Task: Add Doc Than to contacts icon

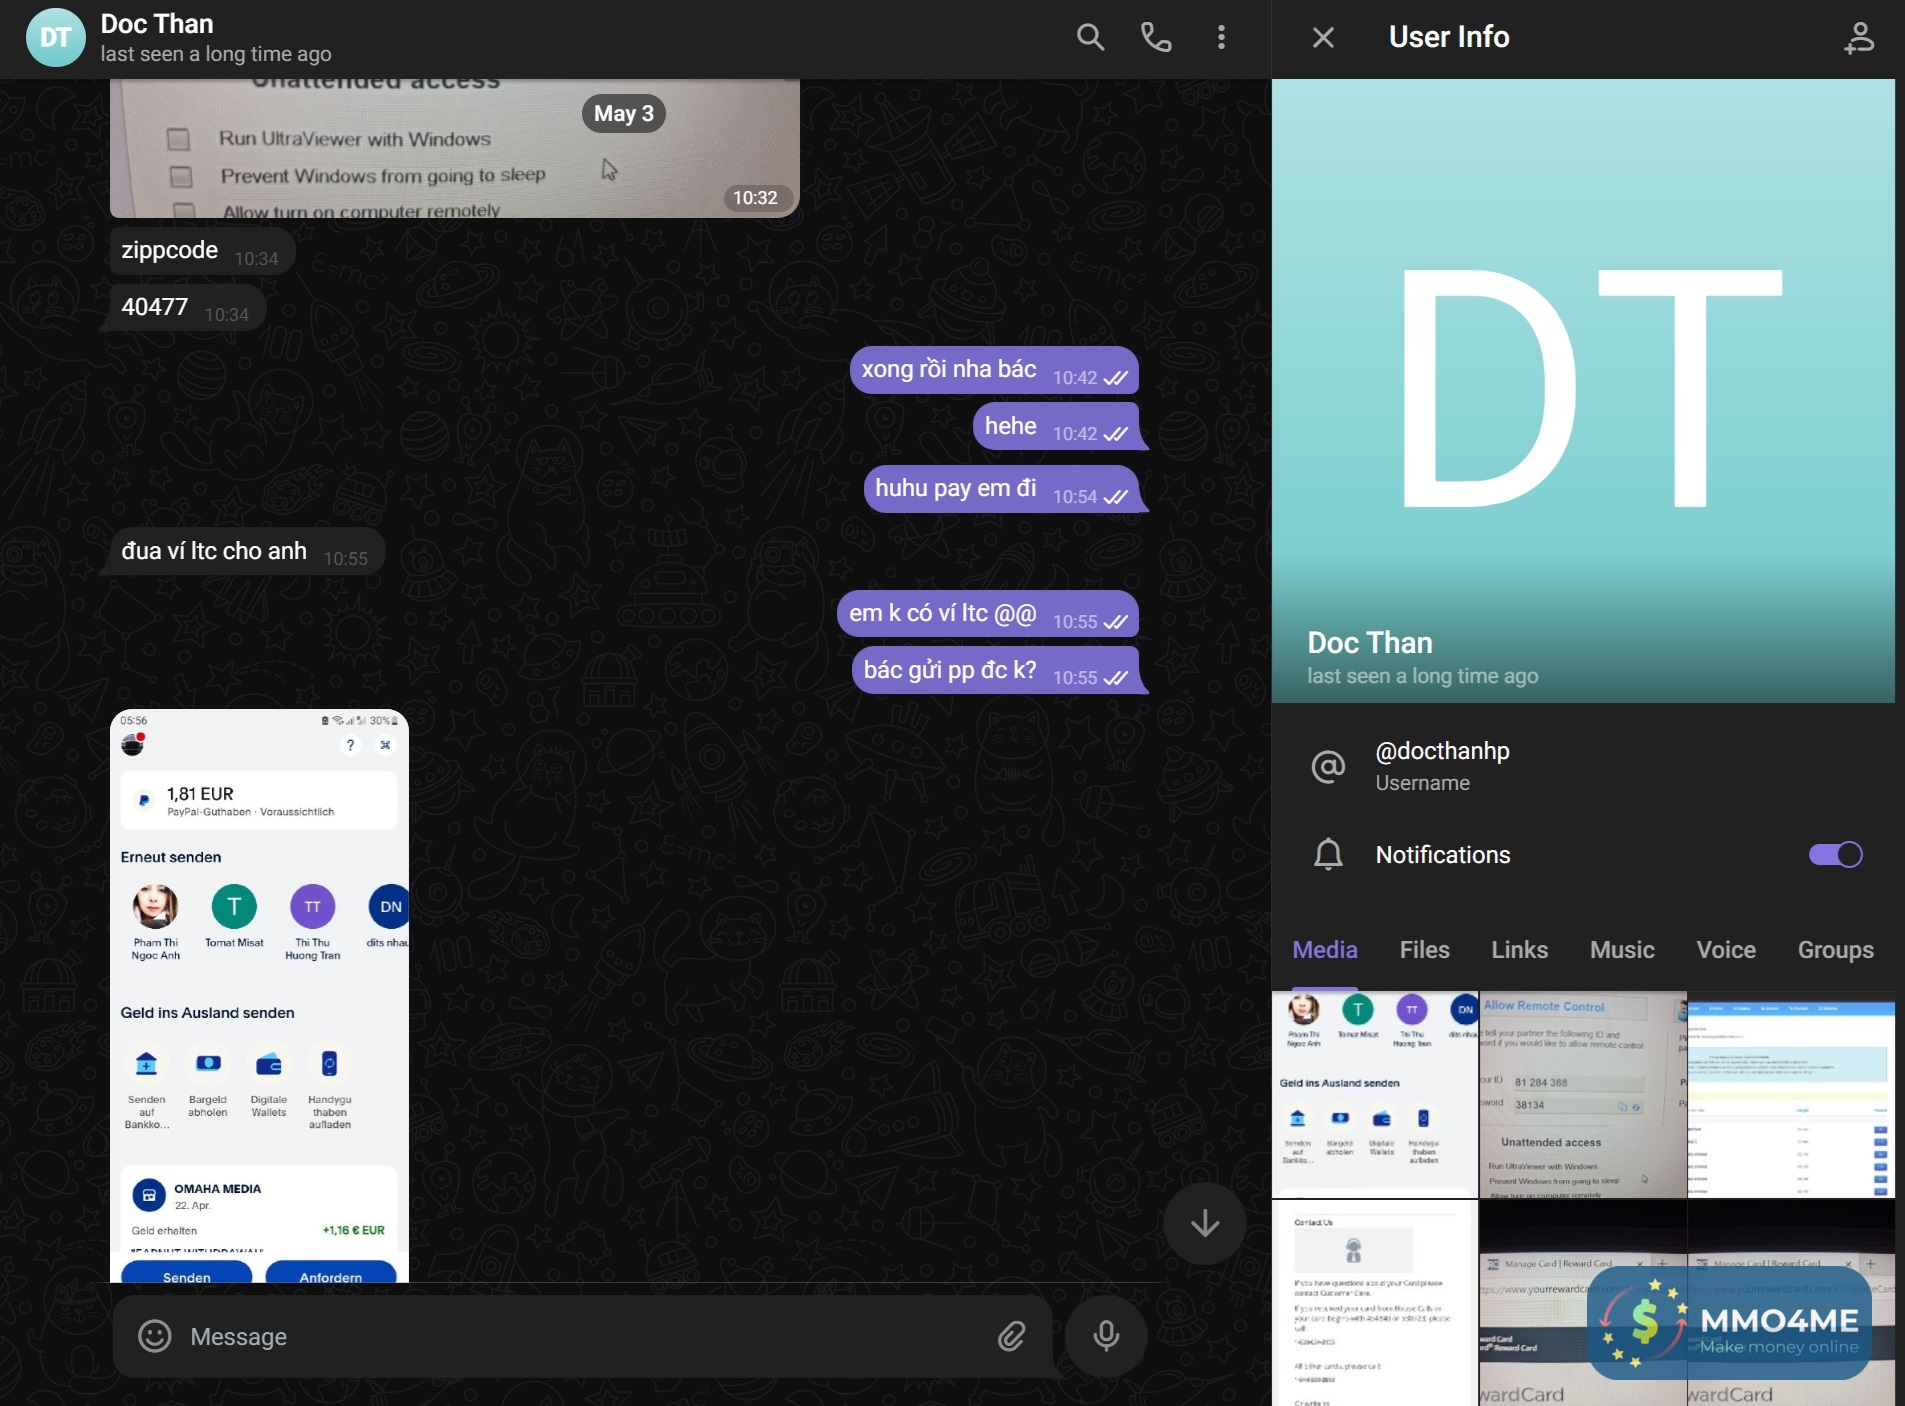Action: (1859, 38)
